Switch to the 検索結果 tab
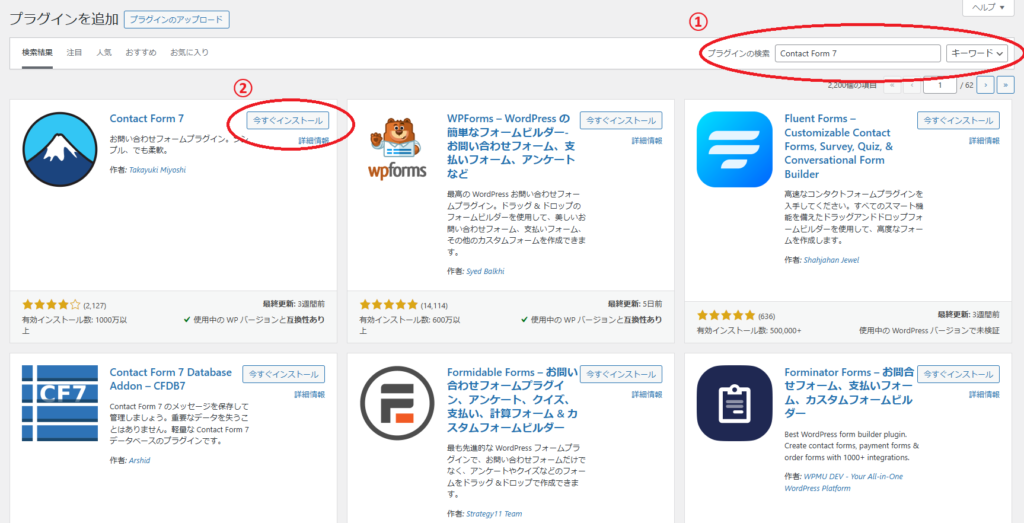Screen dimensions: 1024x523 pyautogui.click(x=37, y=52)
